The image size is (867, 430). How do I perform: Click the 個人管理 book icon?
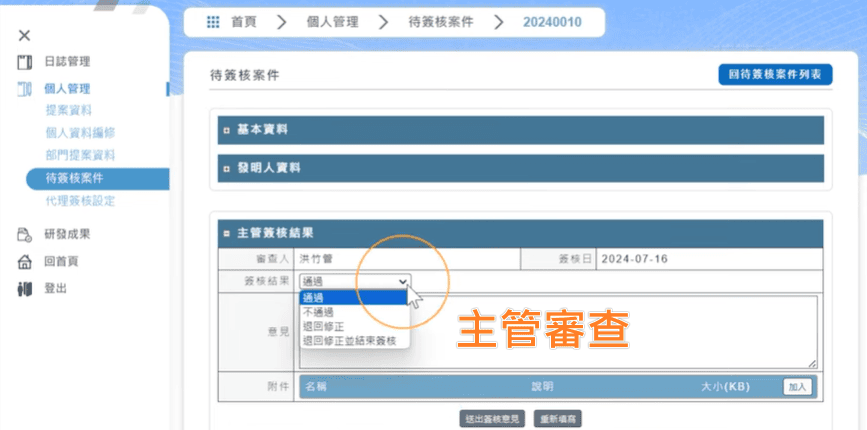coord(25,89)
